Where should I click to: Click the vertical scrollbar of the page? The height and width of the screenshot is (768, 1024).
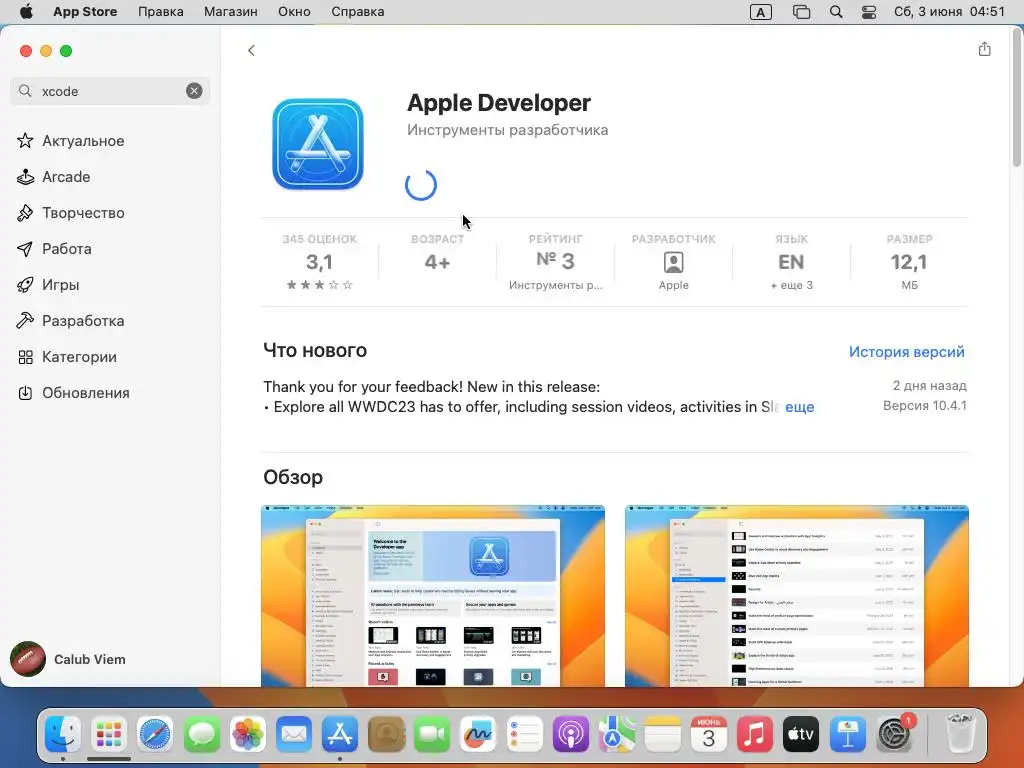click(x=1016, y=98)
